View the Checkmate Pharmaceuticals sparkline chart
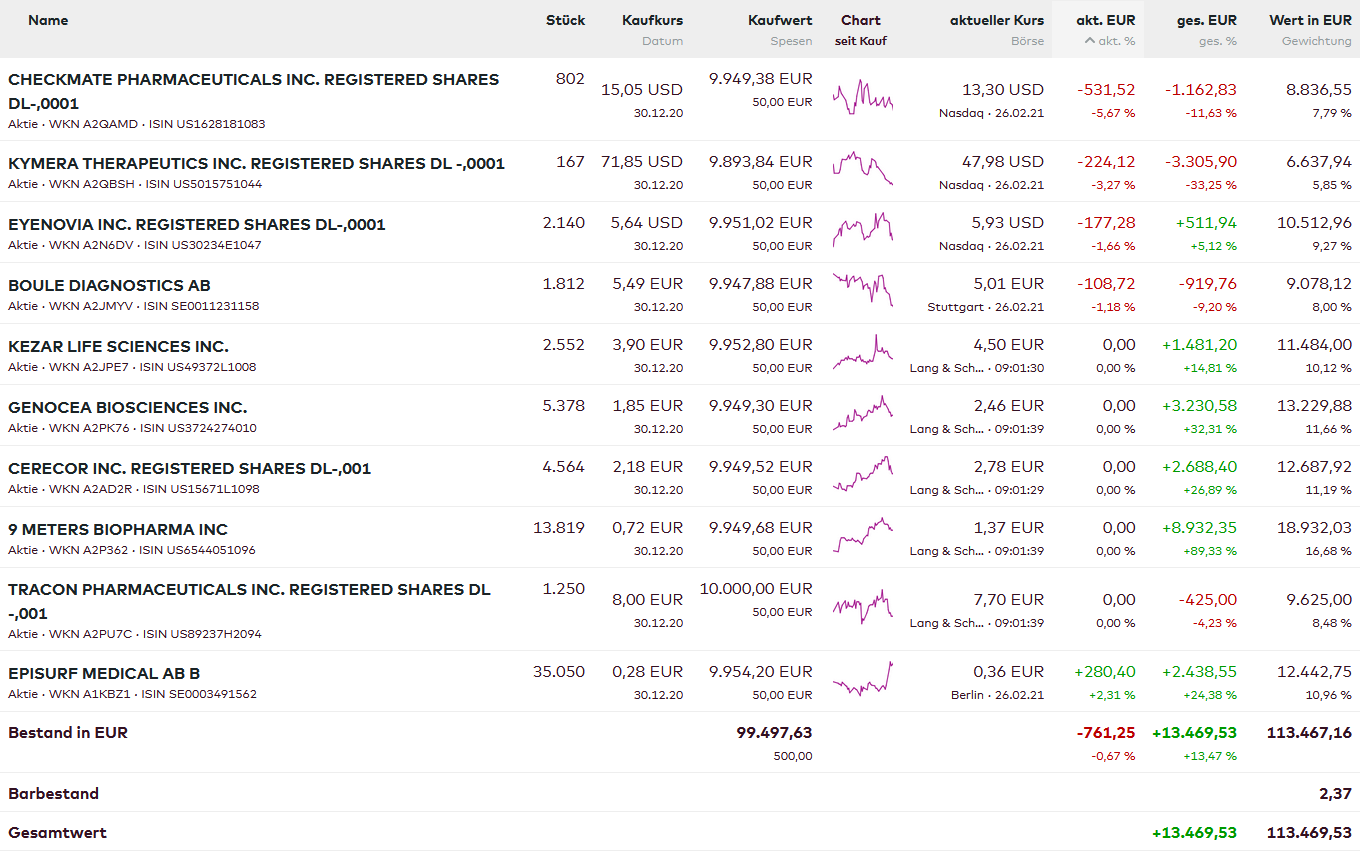1360x852 pixels. pyautogui.click(x=862, y=97)
